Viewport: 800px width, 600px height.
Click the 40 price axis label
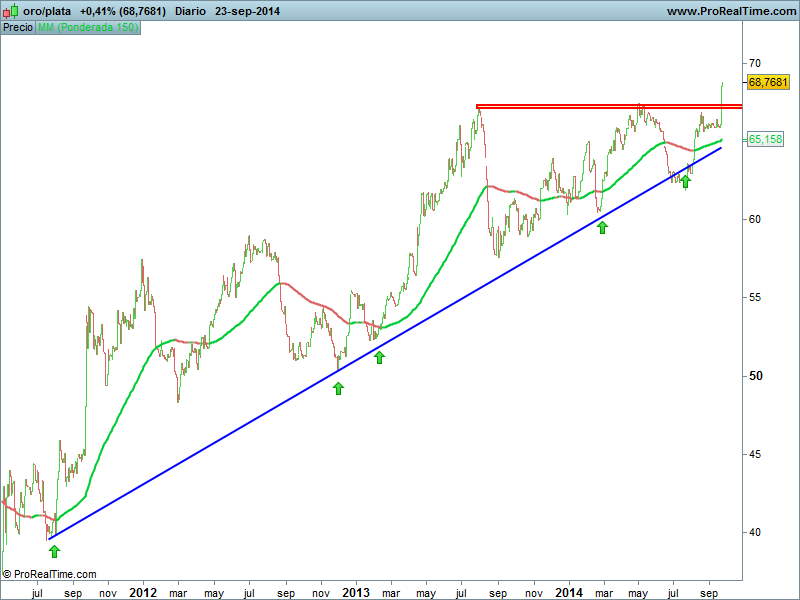755,532
